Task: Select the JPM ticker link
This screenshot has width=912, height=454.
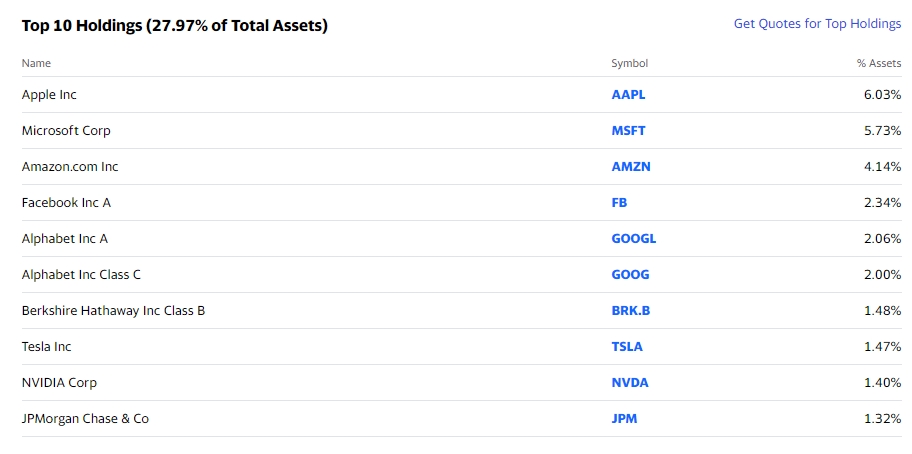Action: coord(624,419)
